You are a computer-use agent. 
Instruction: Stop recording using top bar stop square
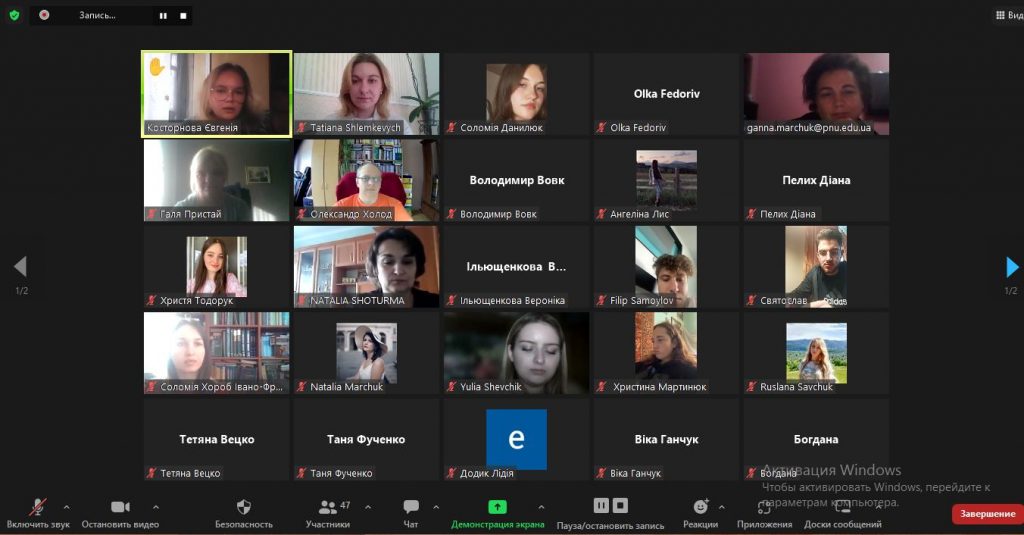(184, 16)
